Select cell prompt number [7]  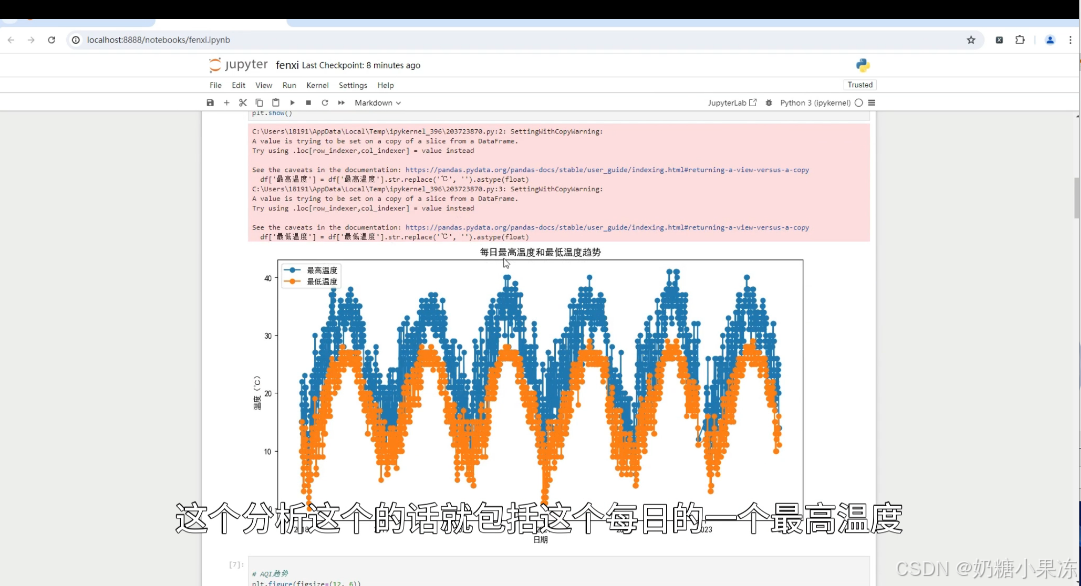(236, 565)
